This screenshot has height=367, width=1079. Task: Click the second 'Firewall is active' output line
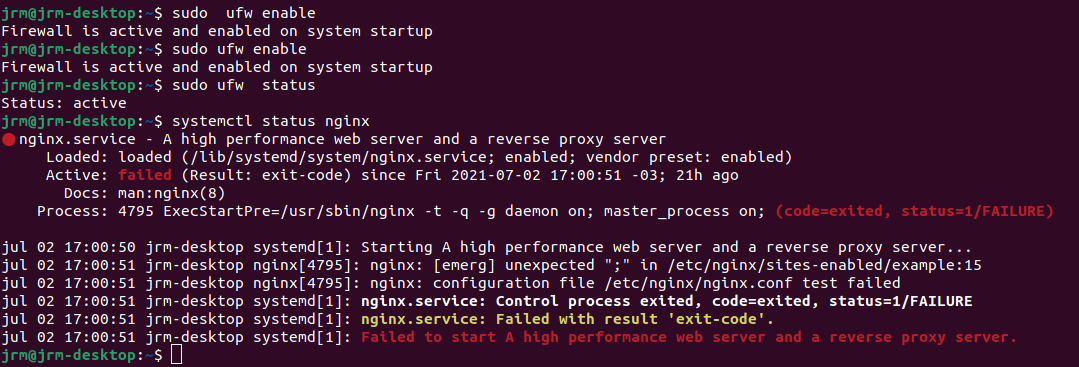[217, 67]
